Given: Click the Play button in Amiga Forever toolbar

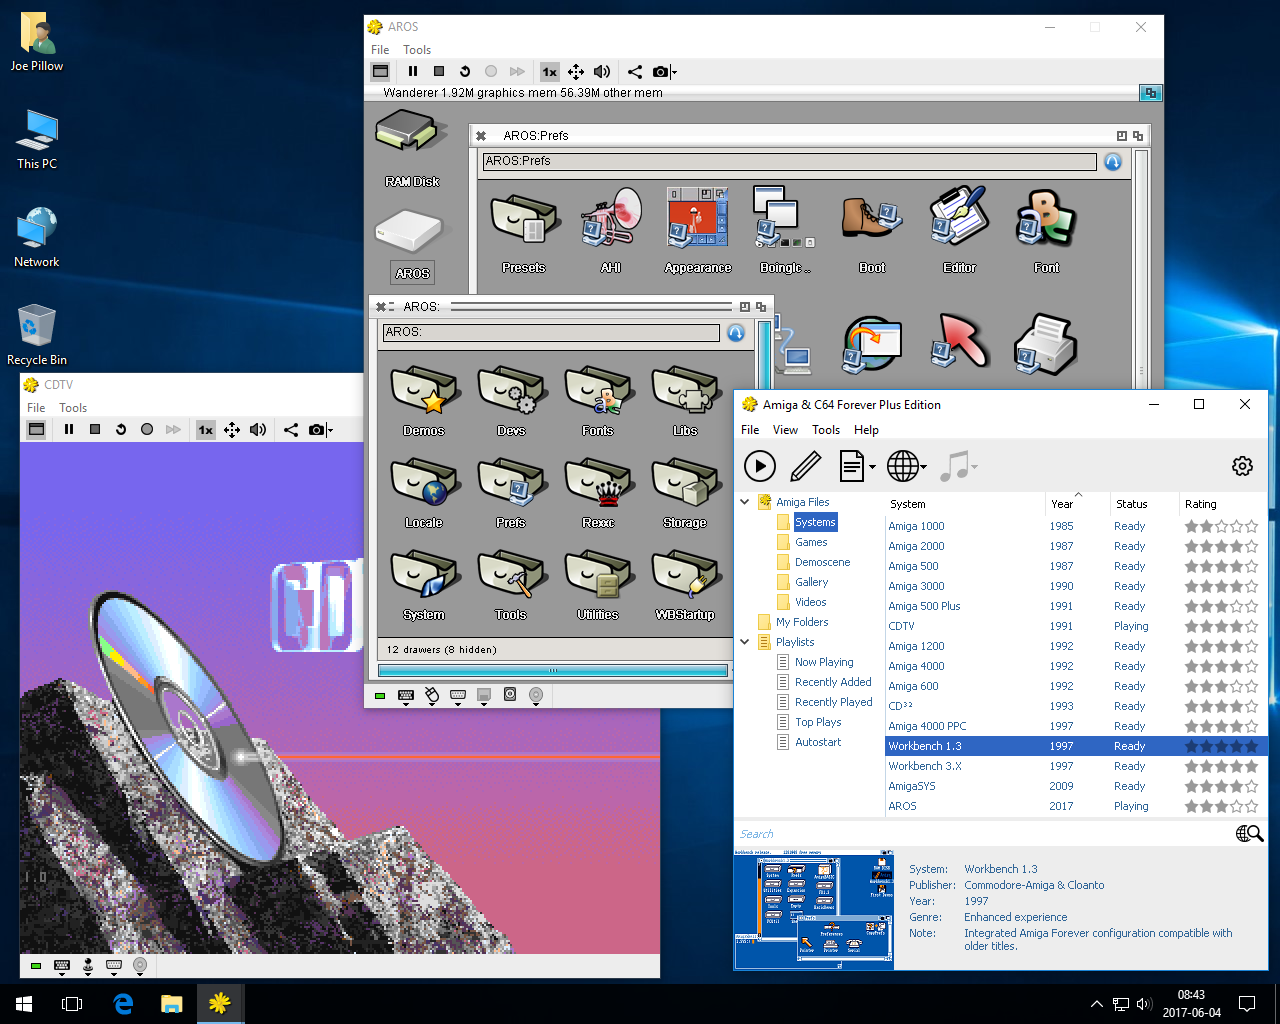Looking at the screenshot, I should click(759, 466).
